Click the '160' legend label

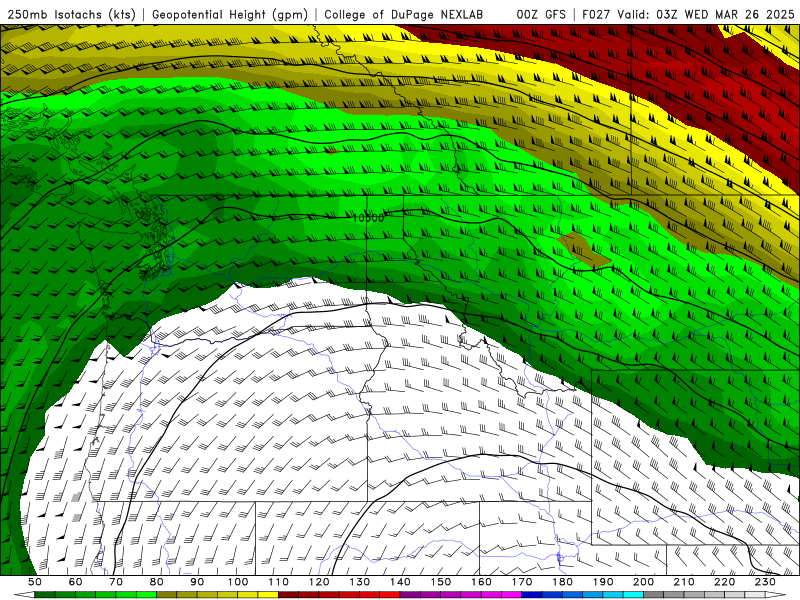[x=481, y=582]
